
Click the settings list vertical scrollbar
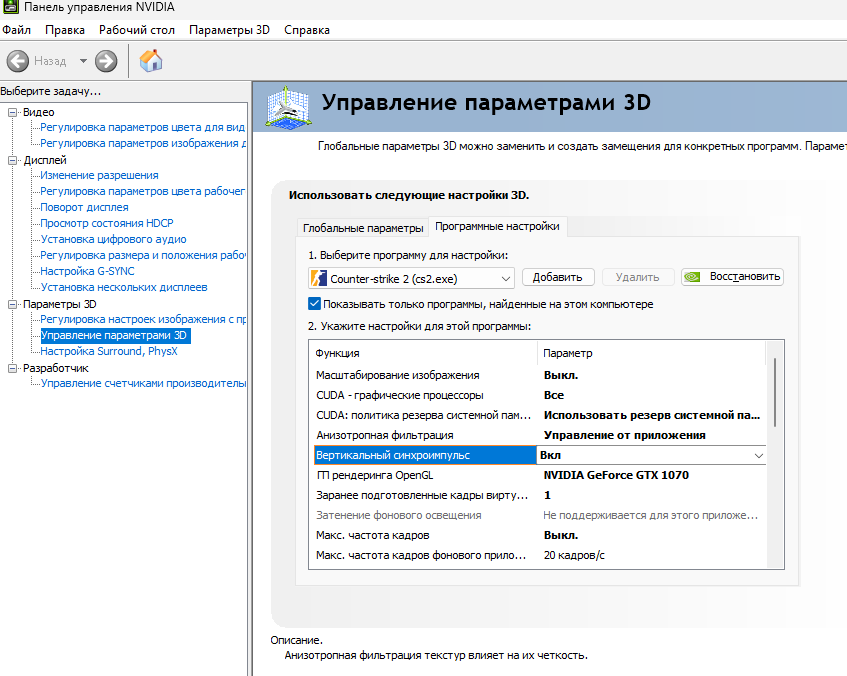pos(775,392)
